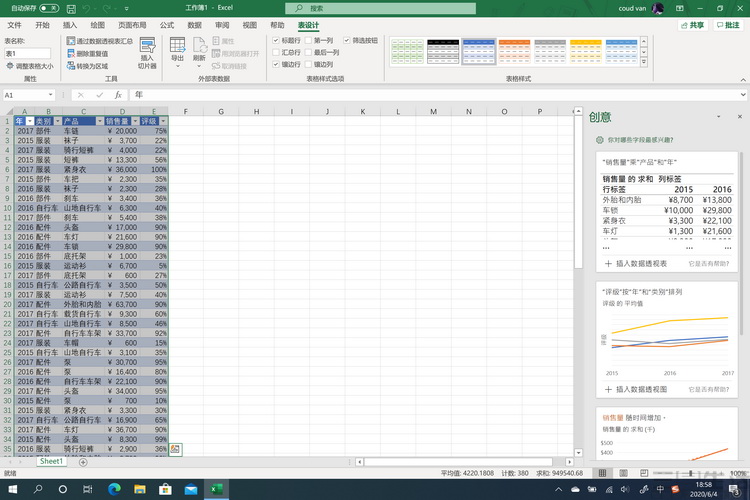
Task: Switch to 数据 ribbon tab
Action: 194,25
